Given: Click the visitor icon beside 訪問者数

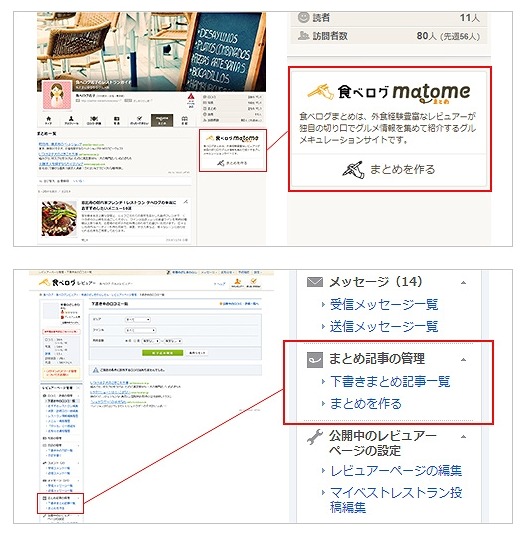Looking at the screenshot, I should click(x=303, y=35).
